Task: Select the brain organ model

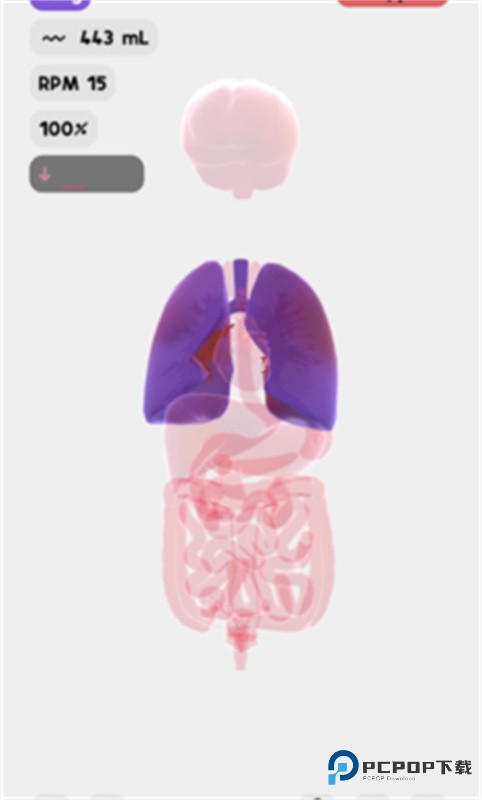Action: coord(240,138)
